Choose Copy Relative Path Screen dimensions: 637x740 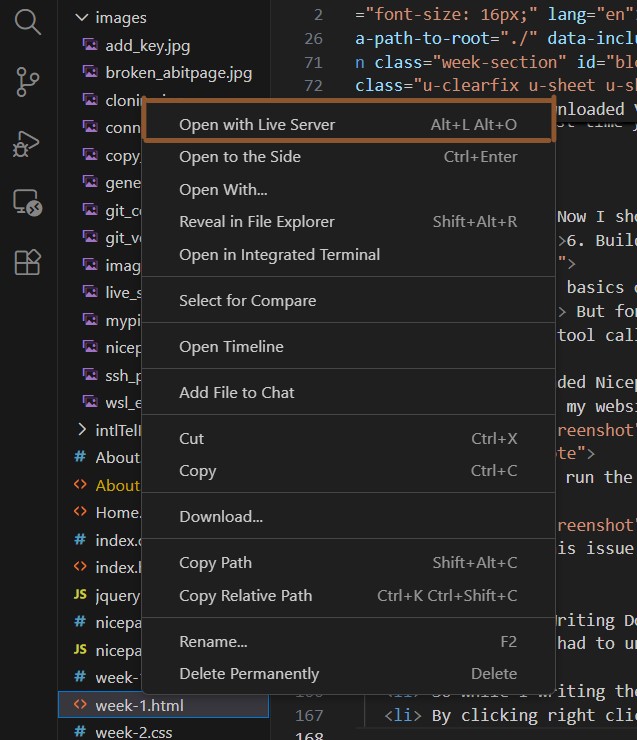[x=348, y=596]
